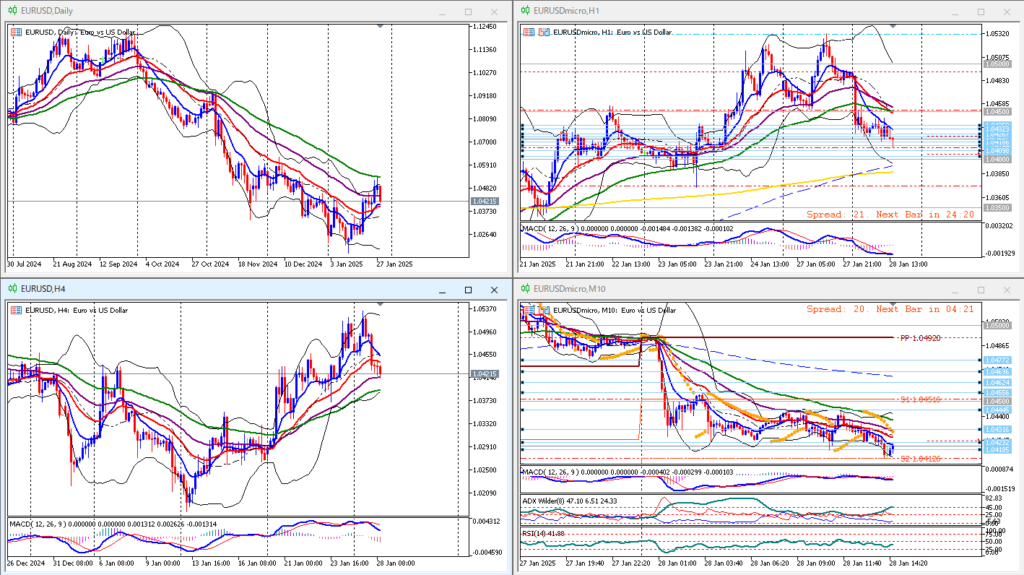The image size is (1024, 575).
Task: Select the 1.04185 level price tag on M10 chart
Action: (997, 450)
